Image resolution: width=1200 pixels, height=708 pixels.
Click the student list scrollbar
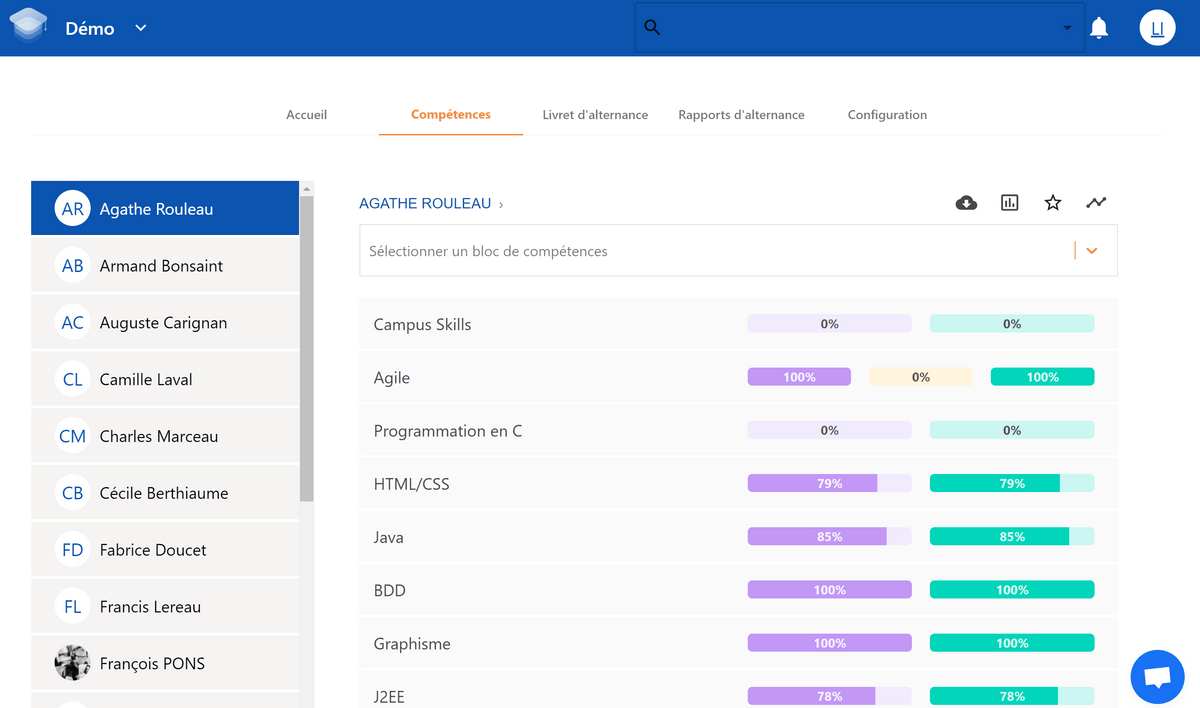point(307,348)
